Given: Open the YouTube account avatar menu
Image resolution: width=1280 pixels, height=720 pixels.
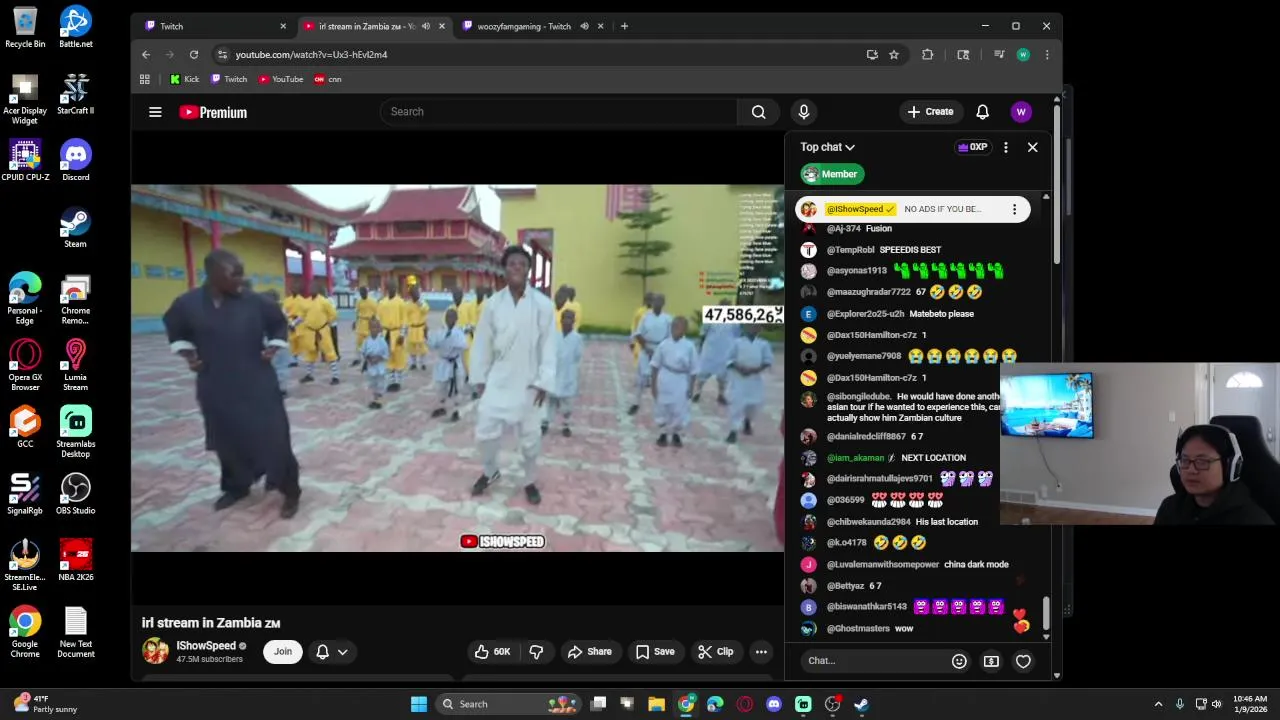Looking at the screenshot, I should pyautogui.click(x=1020, y=112).
